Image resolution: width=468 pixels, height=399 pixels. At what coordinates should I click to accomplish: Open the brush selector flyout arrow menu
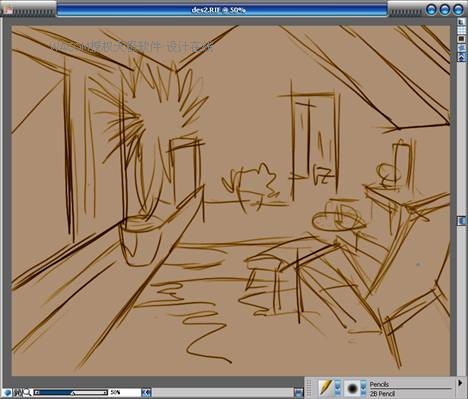pos(460,383)
